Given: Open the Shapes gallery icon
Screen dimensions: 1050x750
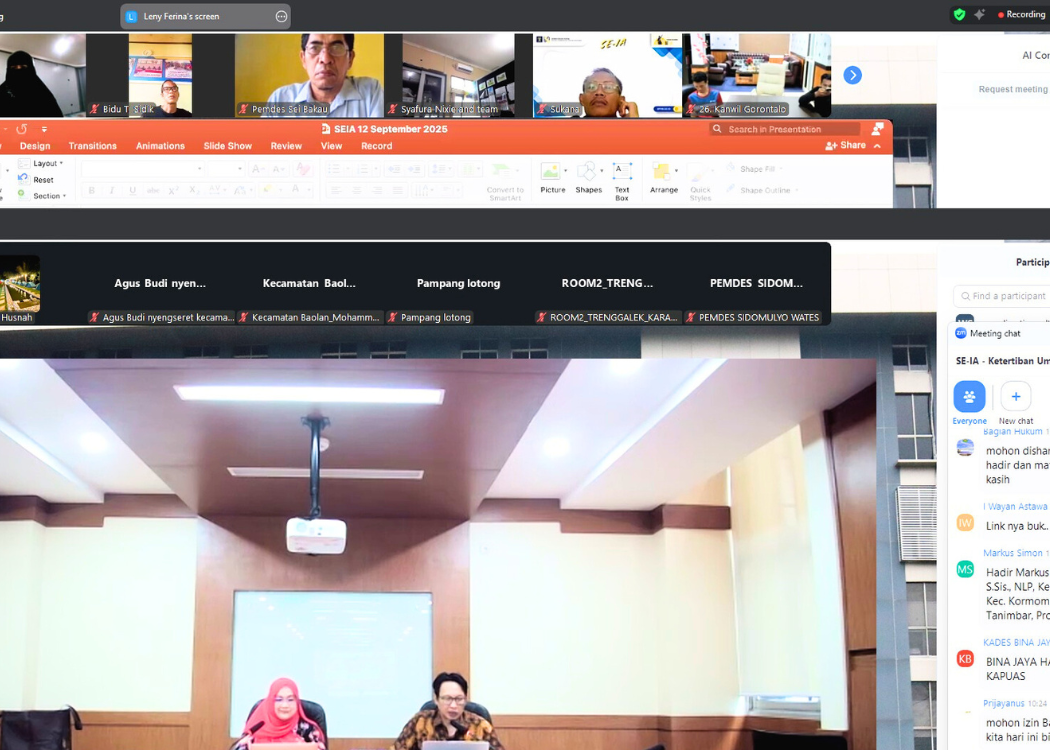Looking at the screenshot, I should [588, 173].
